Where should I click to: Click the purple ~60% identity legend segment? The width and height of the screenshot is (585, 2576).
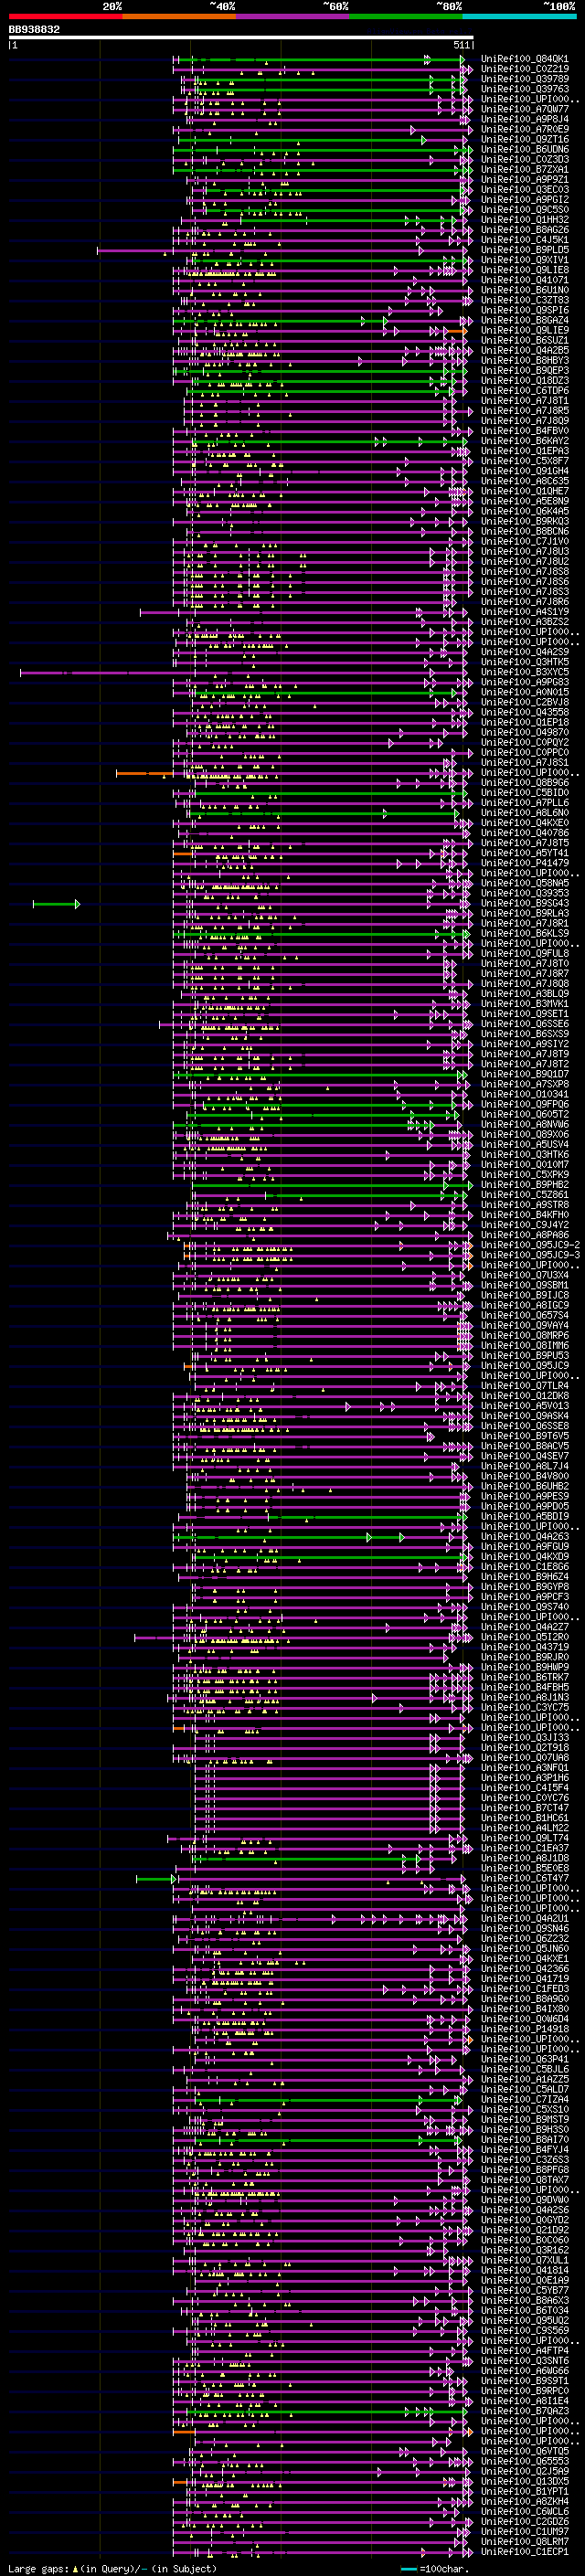click(x=292, y=16)
